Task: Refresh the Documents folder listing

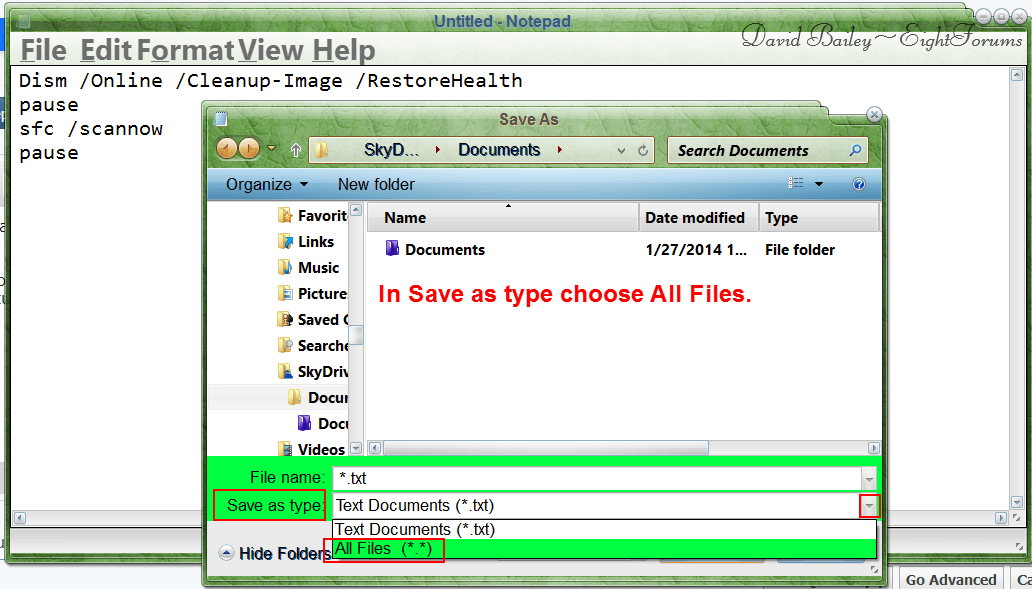Action: [x=644, y=151]
